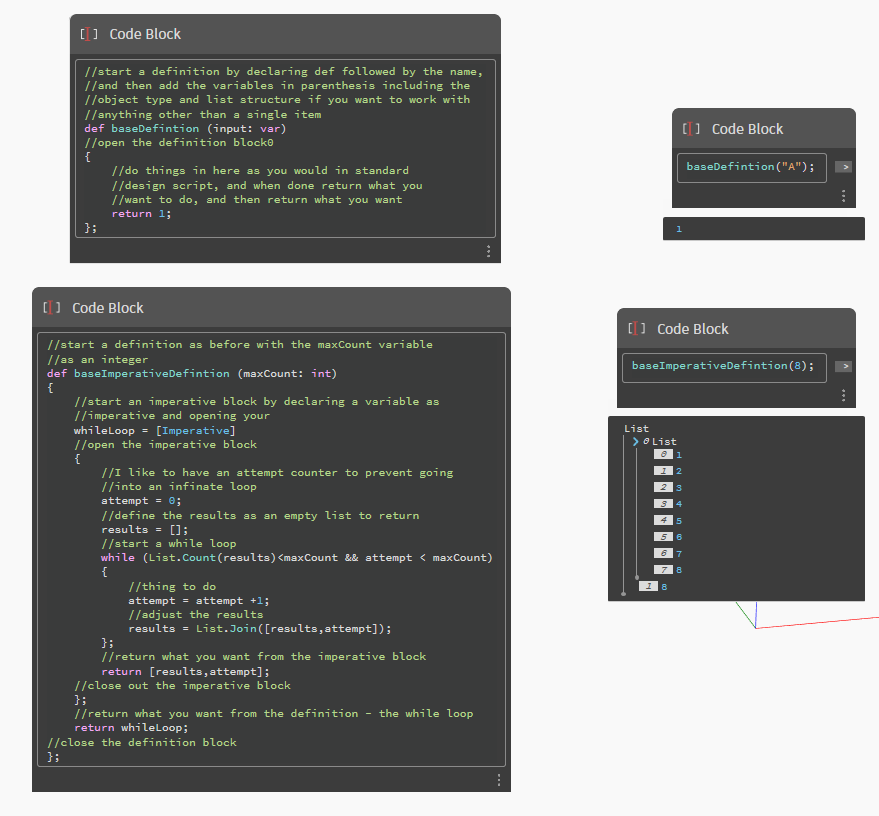This screenshot has height=816, width=879.
Task: Select the root "List" label in the preview bubble
Action: pyautogui.click(x=636, y=429)
